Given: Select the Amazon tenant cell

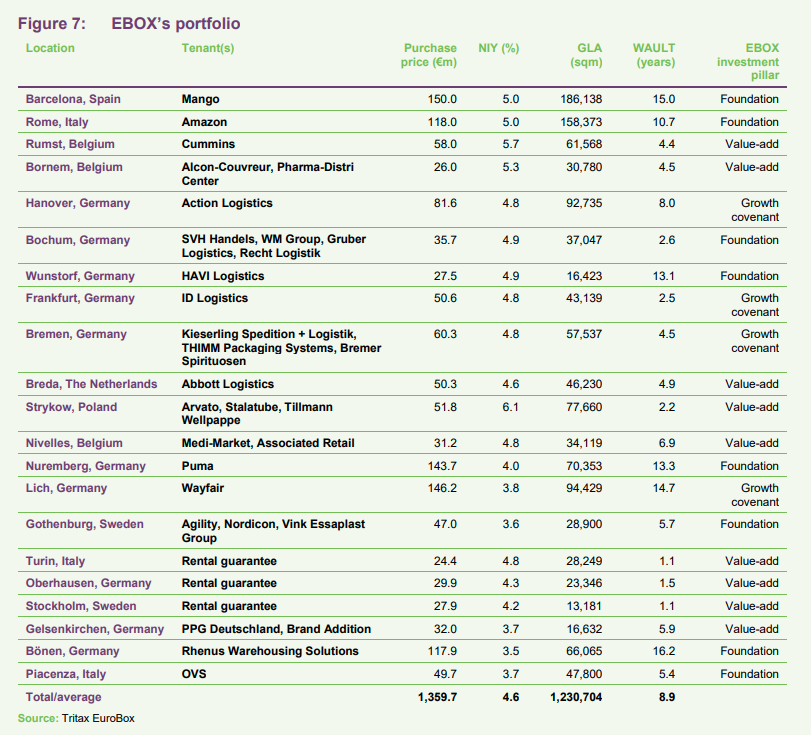Looking at the screenshot, I should point(205,122).
